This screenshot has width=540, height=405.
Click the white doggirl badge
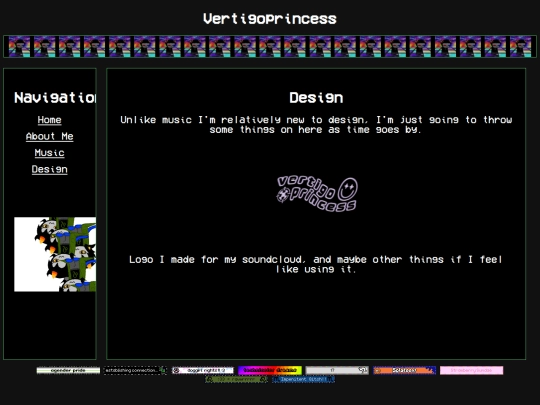pyautogui.click(x=202, y=371)
